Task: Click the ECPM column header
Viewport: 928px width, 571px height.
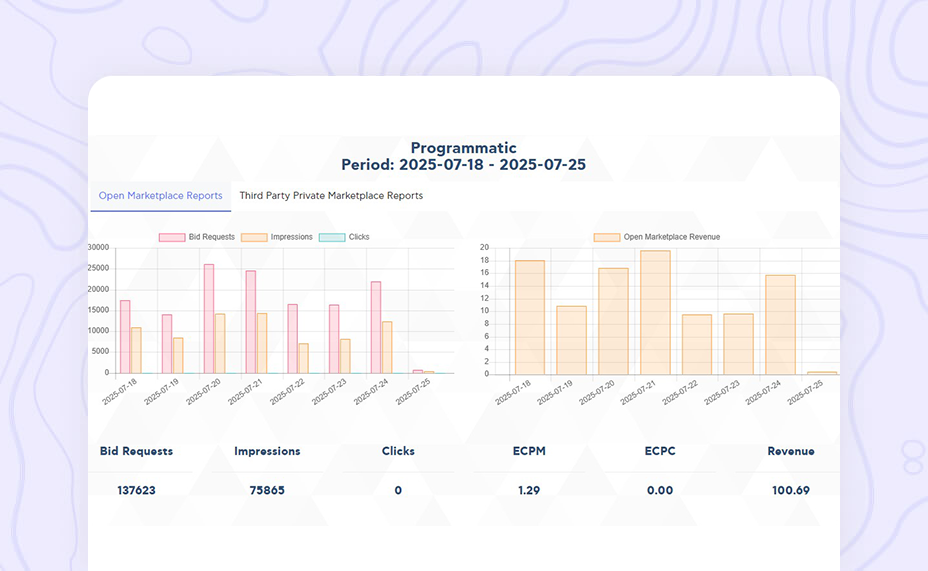Action: coord(529,451)
